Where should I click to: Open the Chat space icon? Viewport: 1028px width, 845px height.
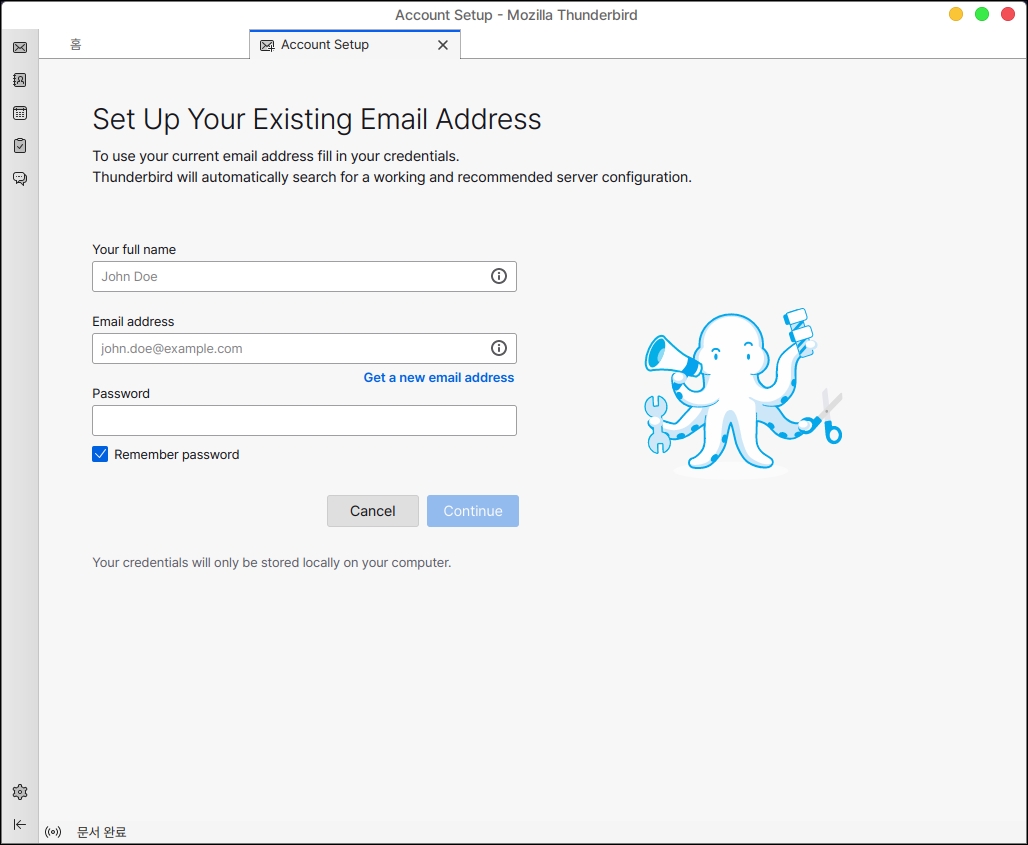pos(20,179)
